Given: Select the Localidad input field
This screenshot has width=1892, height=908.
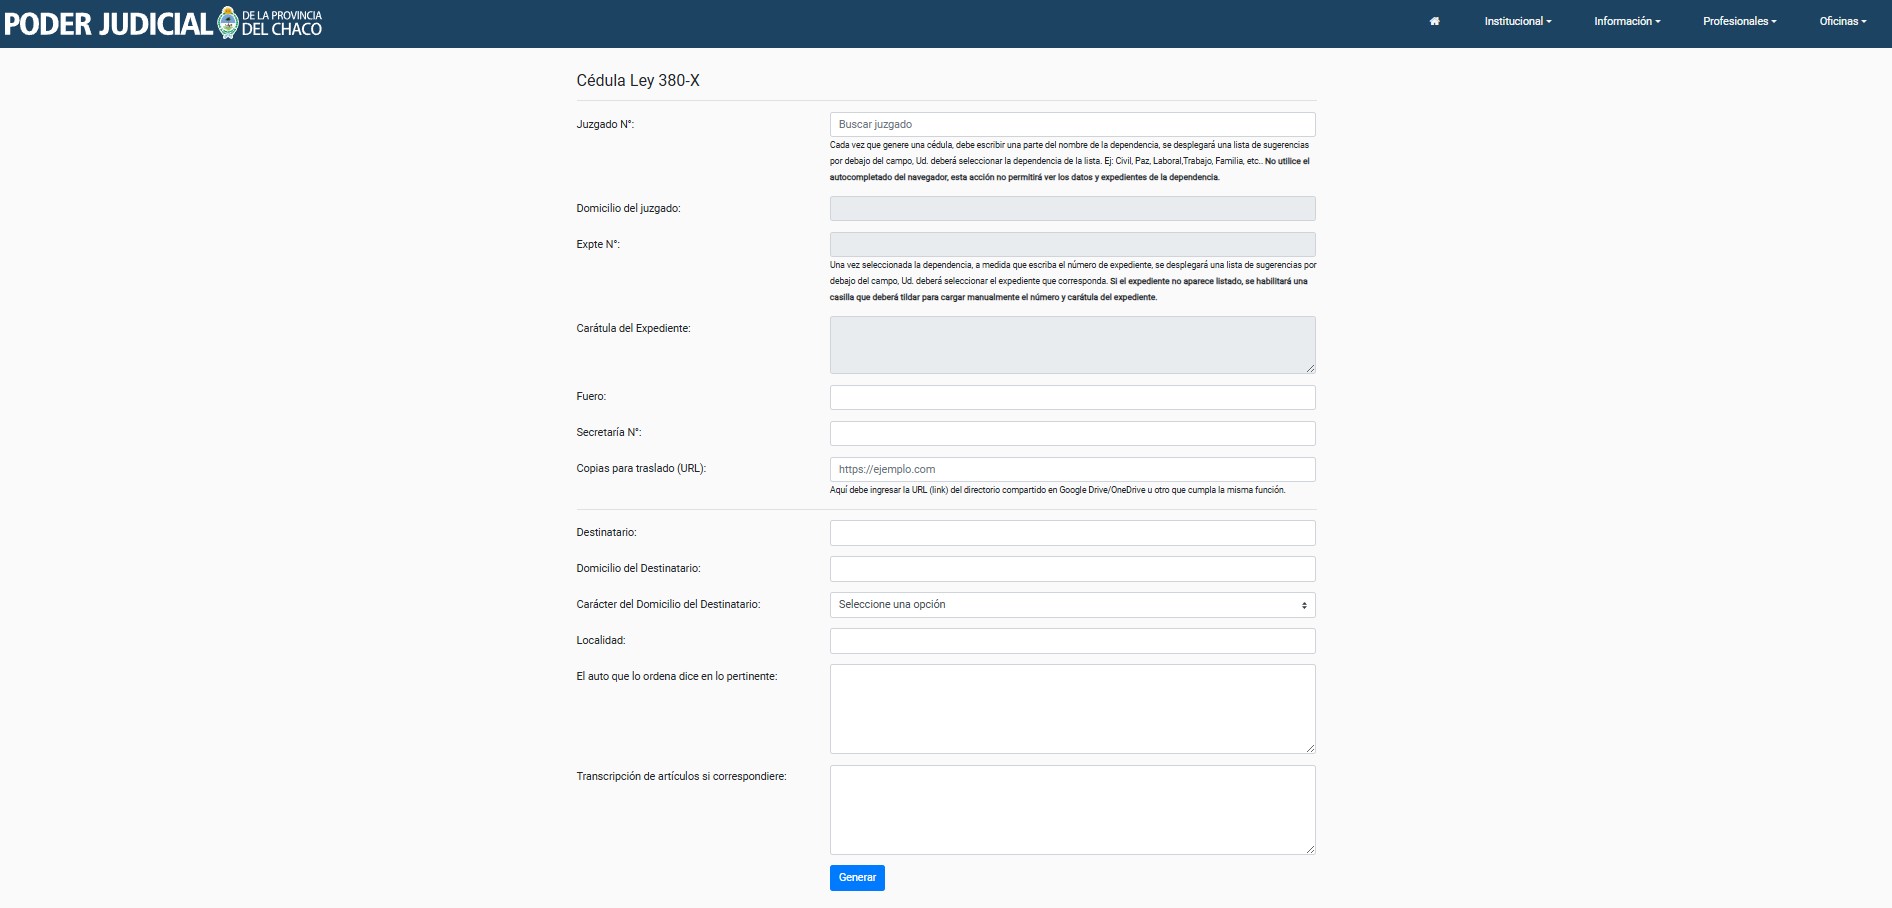Looking at the screenshot, I should (1072, 641).
